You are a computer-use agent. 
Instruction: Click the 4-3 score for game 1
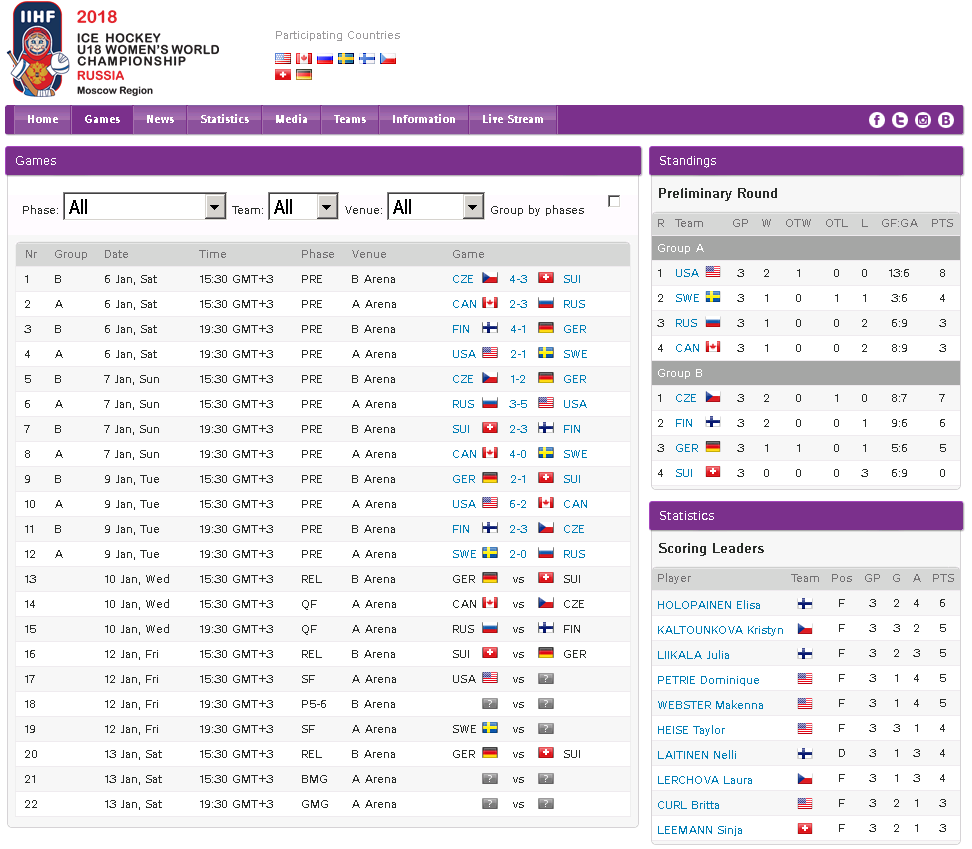pos(518,279)
